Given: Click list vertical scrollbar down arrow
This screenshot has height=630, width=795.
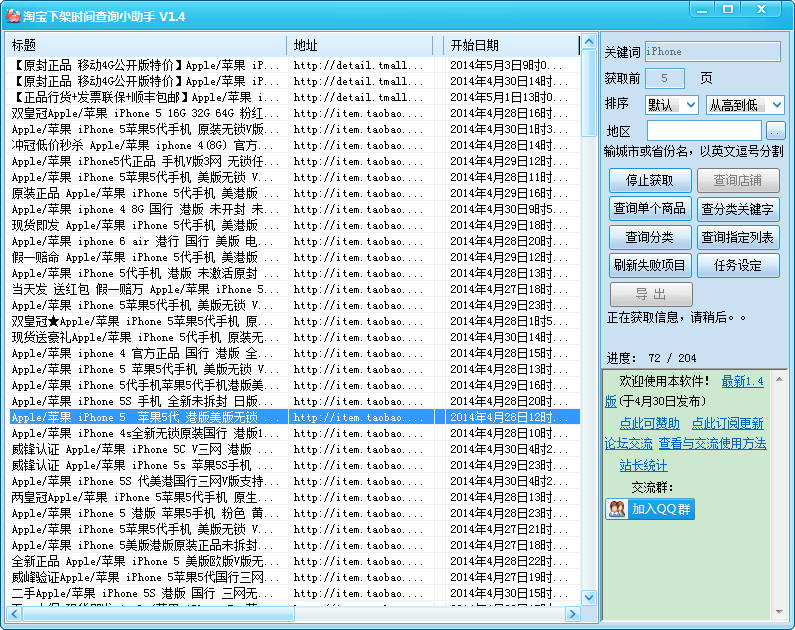Looking at the screenshot, I should pos(589,597).
